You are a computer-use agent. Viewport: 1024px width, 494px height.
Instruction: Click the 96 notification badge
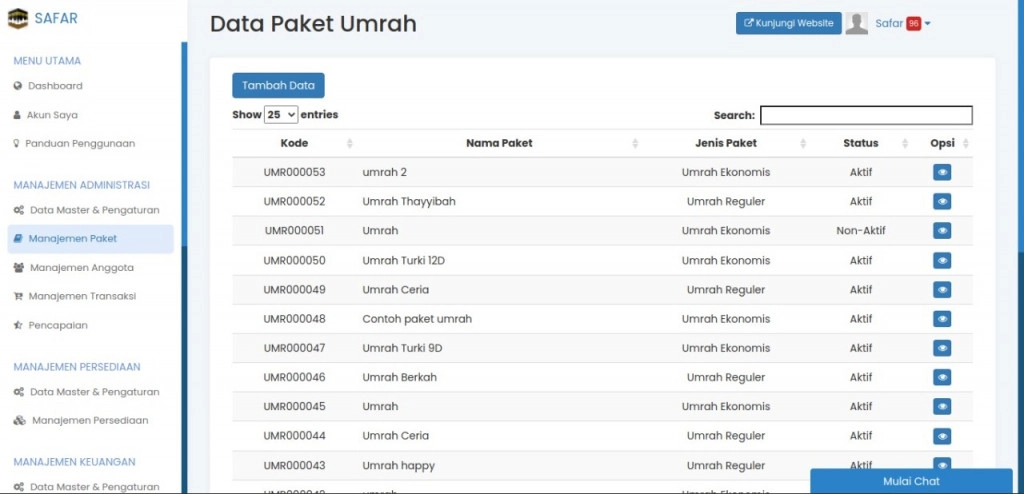[913, 24]
